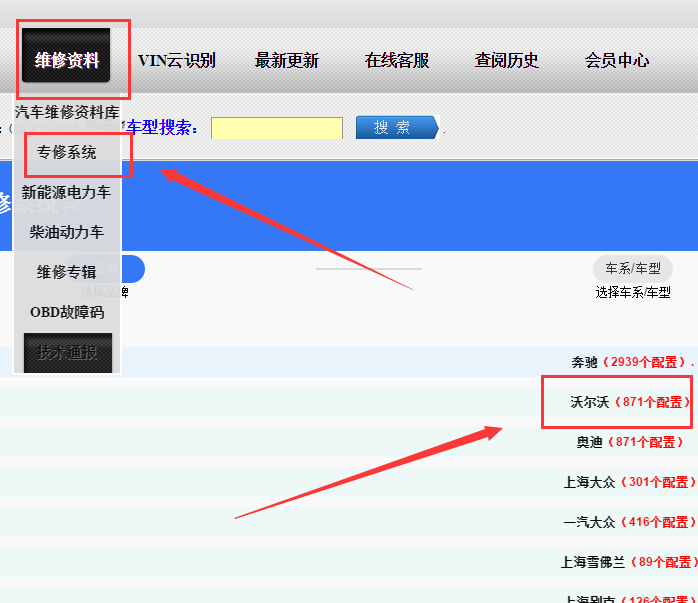698x603 pixels.
Task: Select the 车系/车型 step pill
Action: tap(633, 269)
